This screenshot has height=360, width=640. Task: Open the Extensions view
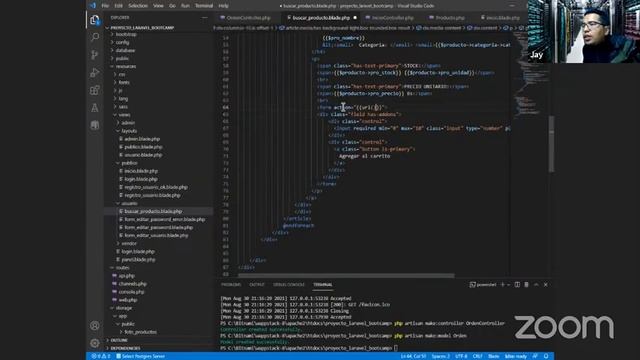tap(95, 90)
